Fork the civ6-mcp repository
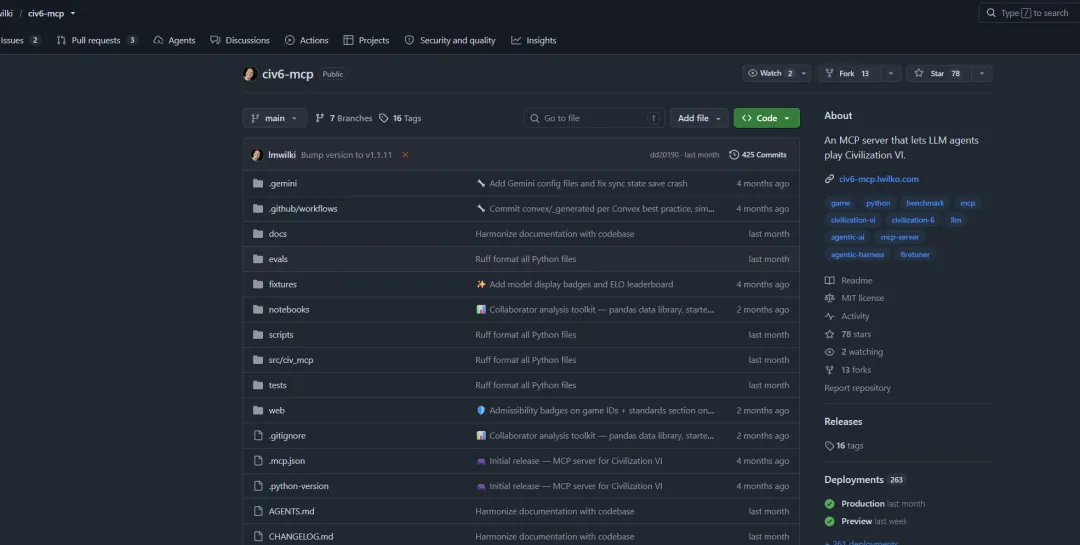 849,74
